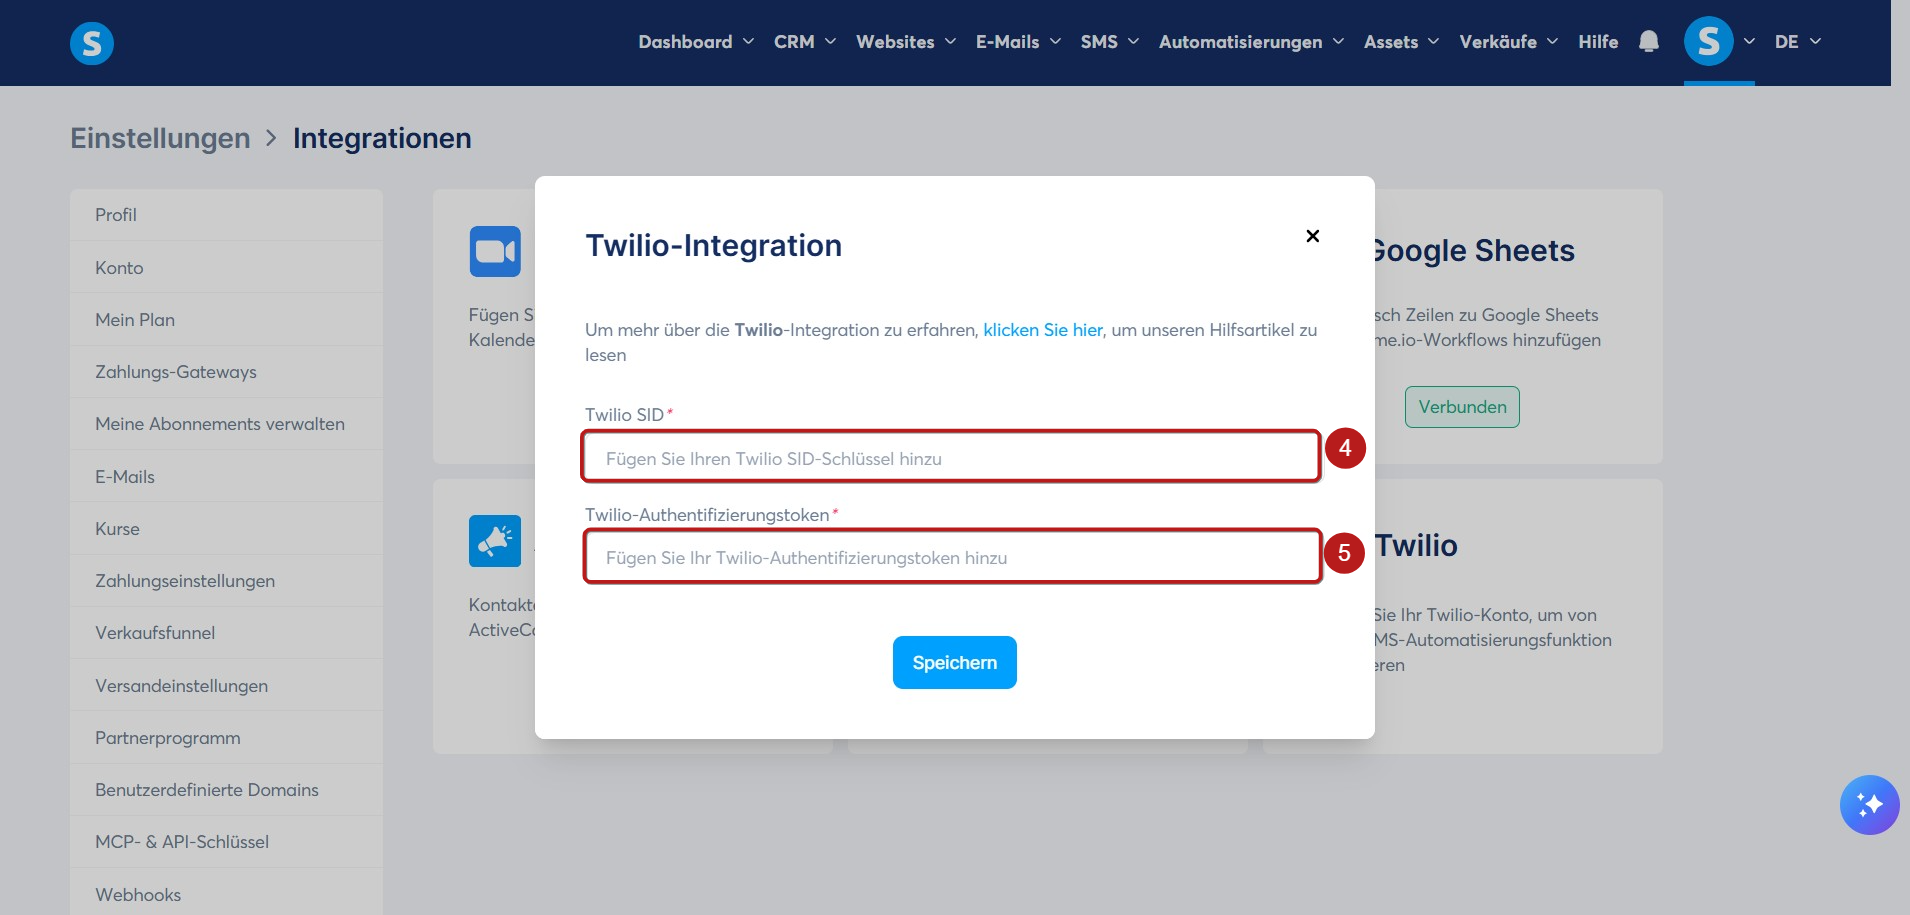Go to Verkaufsfunnel settings
Image resolution: width=1910 pixels, height=915 pixels.
pos(226,633)
